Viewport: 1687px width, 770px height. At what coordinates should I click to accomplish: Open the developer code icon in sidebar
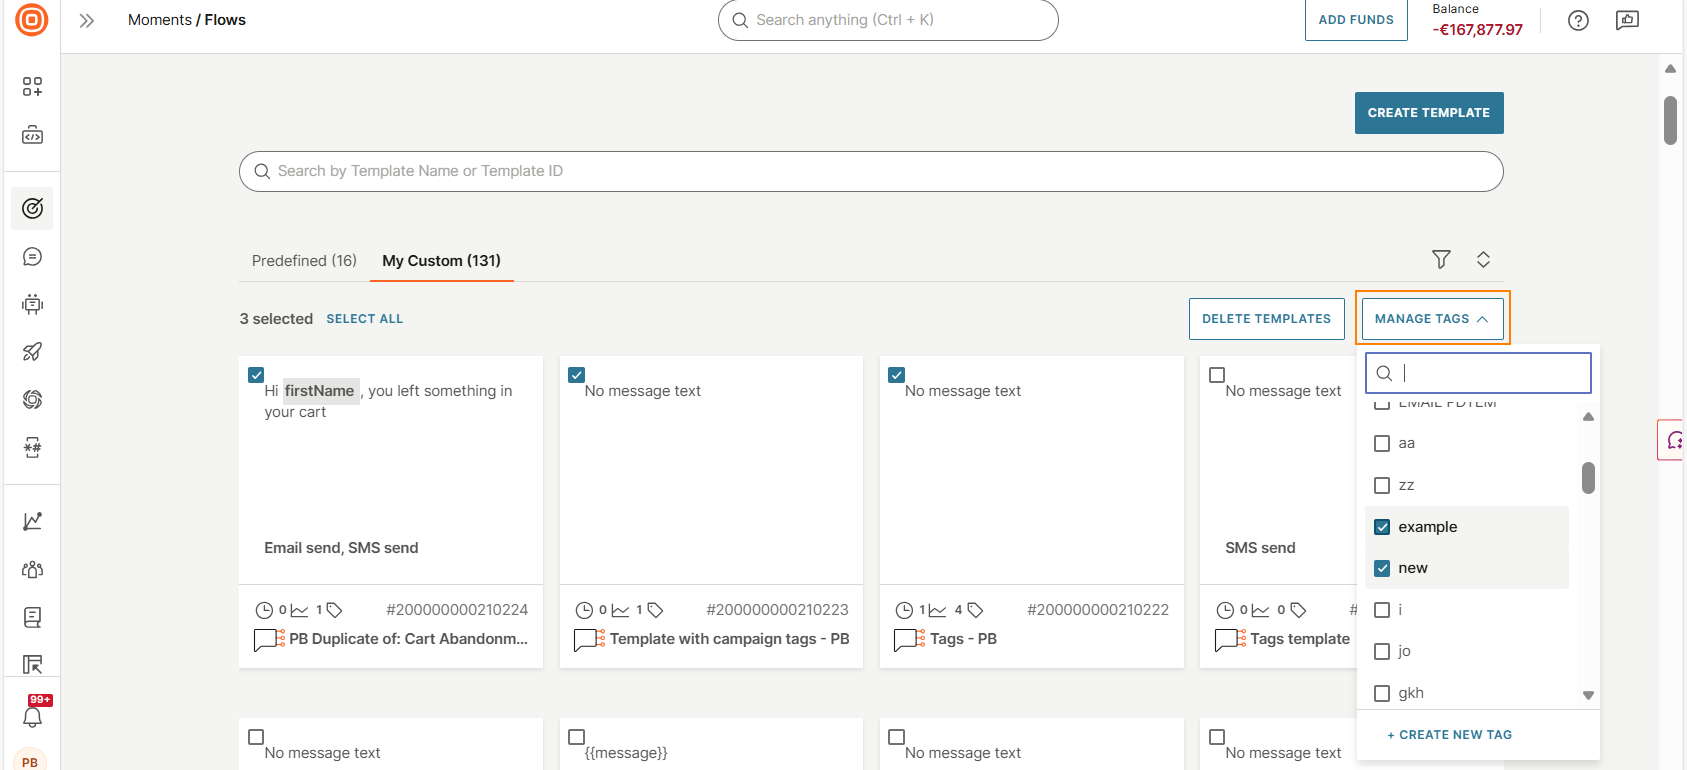click(32, 135)
